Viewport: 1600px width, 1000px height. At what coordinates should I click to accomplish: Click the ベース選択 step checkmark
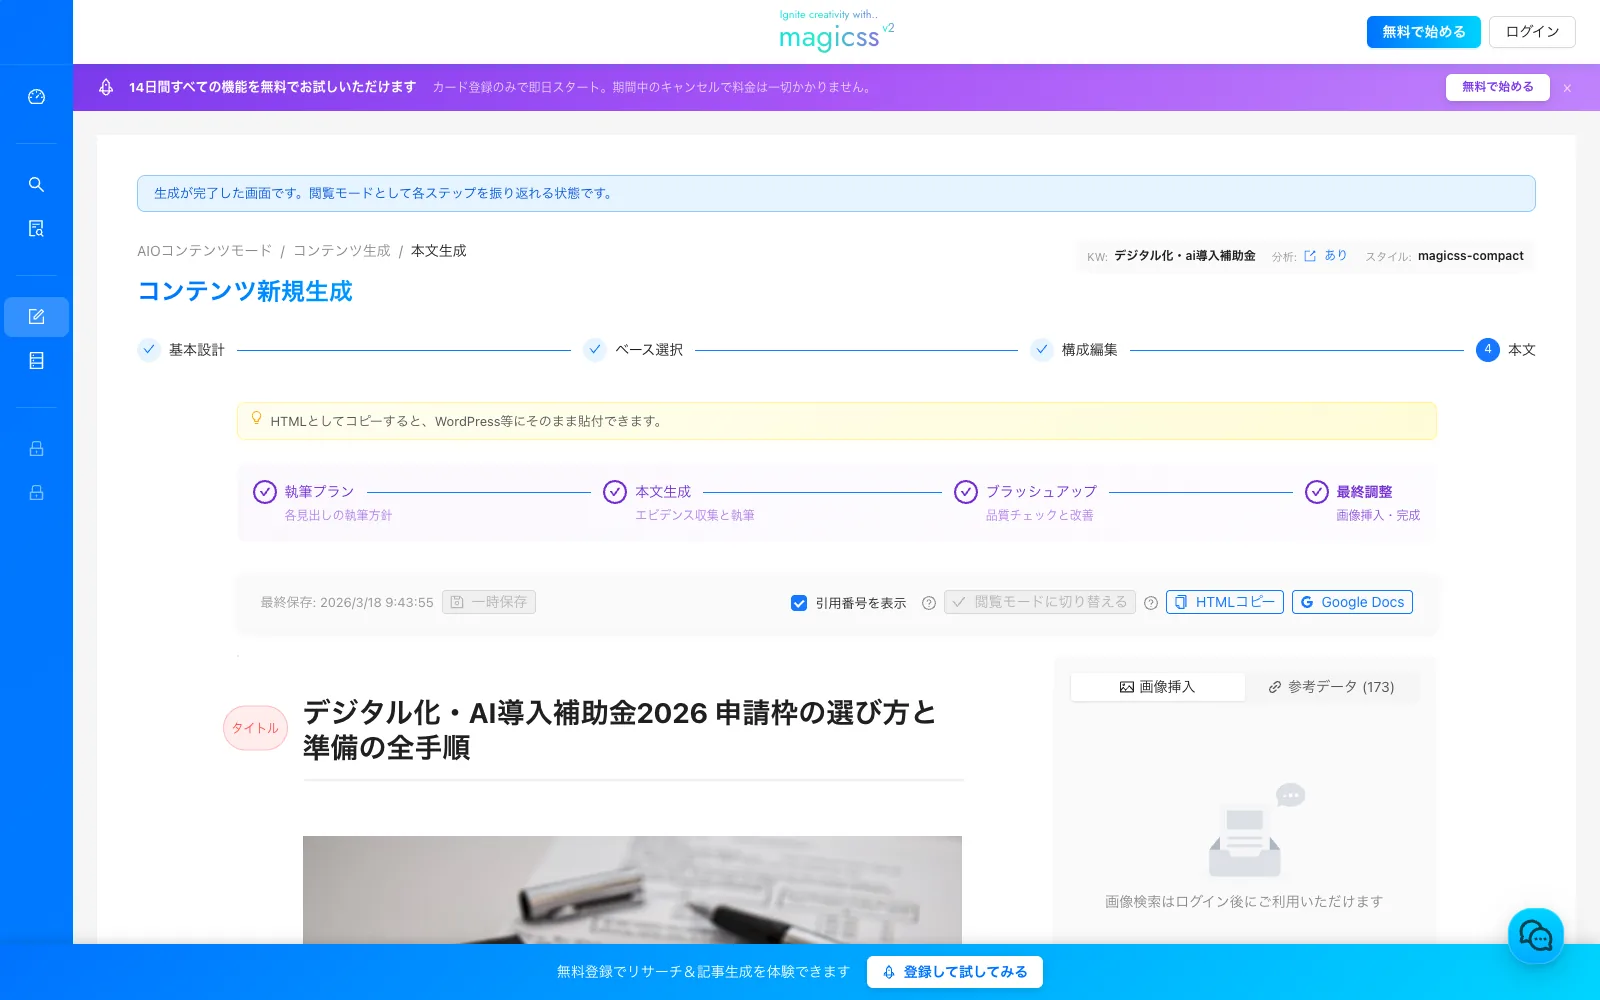pyautogui.click(x=595, y=350)
